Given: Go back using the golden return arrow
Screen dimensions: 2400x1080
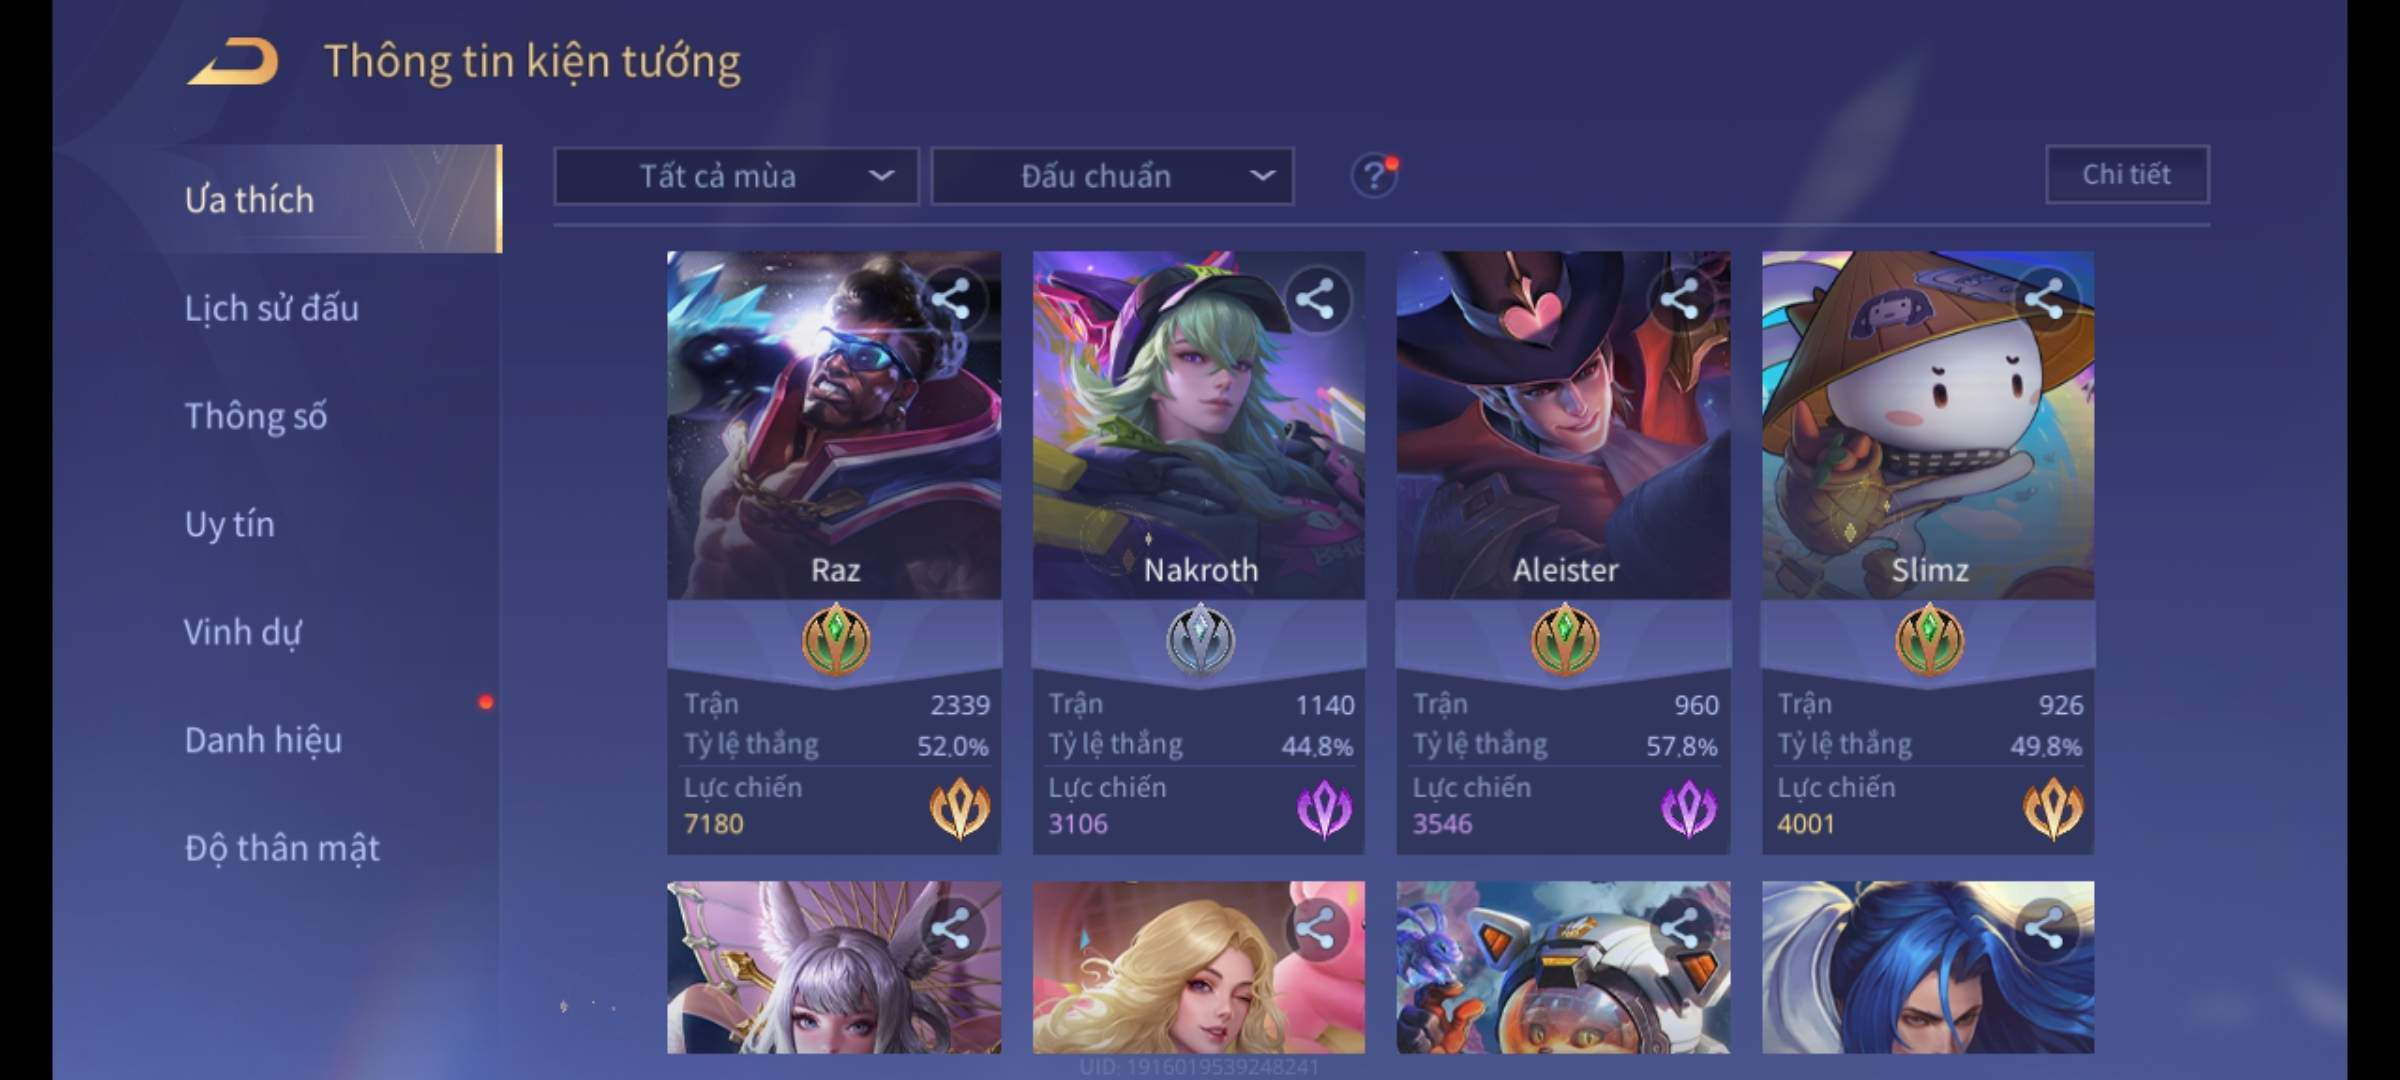Looking at the screenshot, I should point(232,62).
